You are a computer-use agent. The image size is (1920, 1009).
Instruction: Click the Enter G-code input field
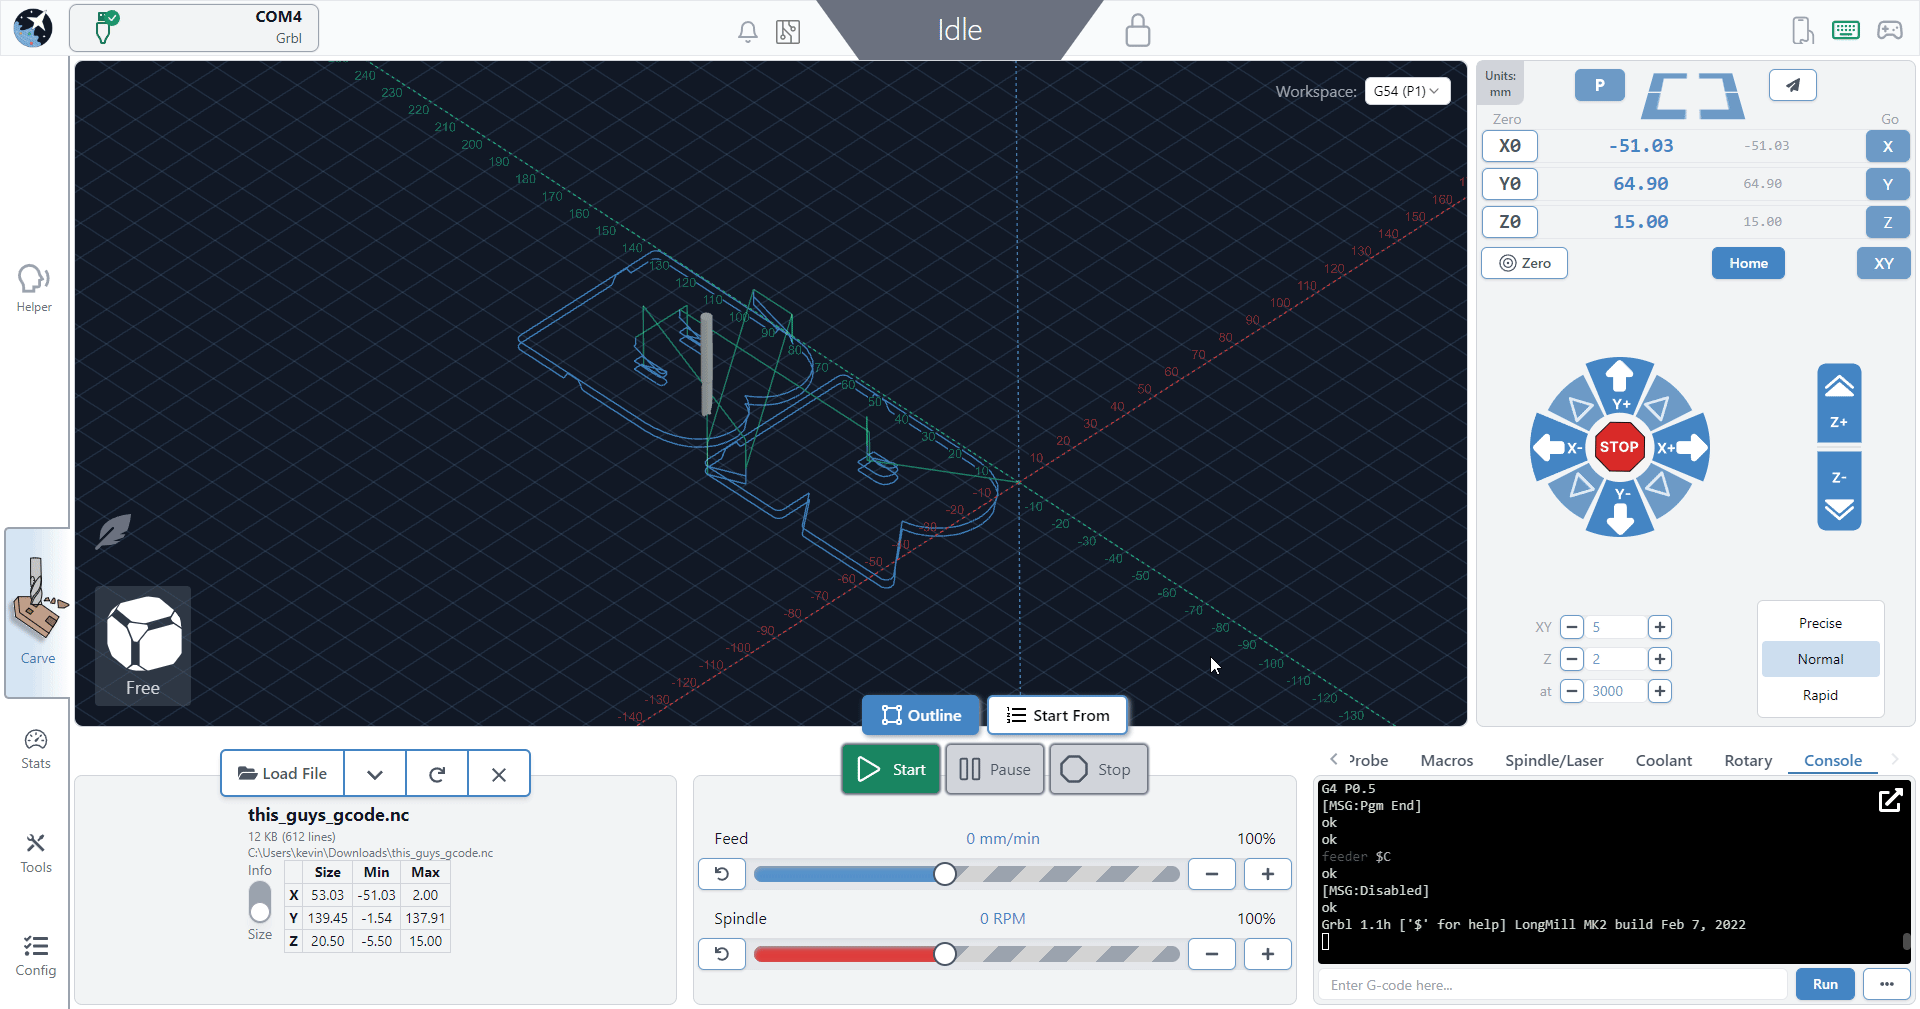1551,985
